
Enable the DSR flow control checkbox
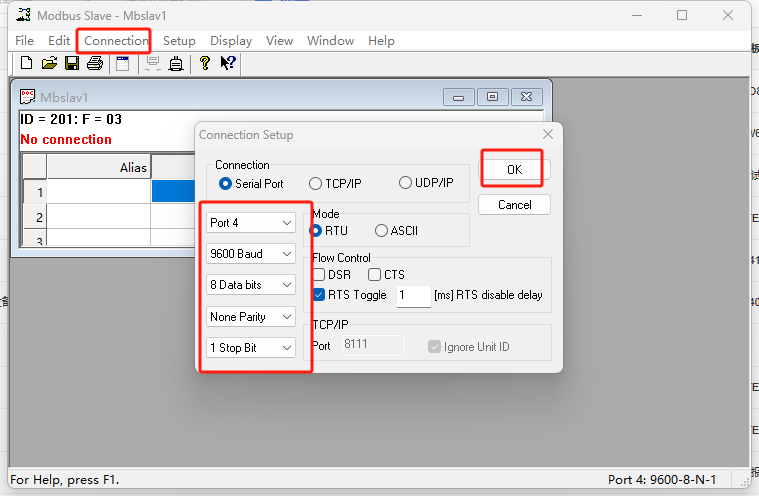[319, 274]
